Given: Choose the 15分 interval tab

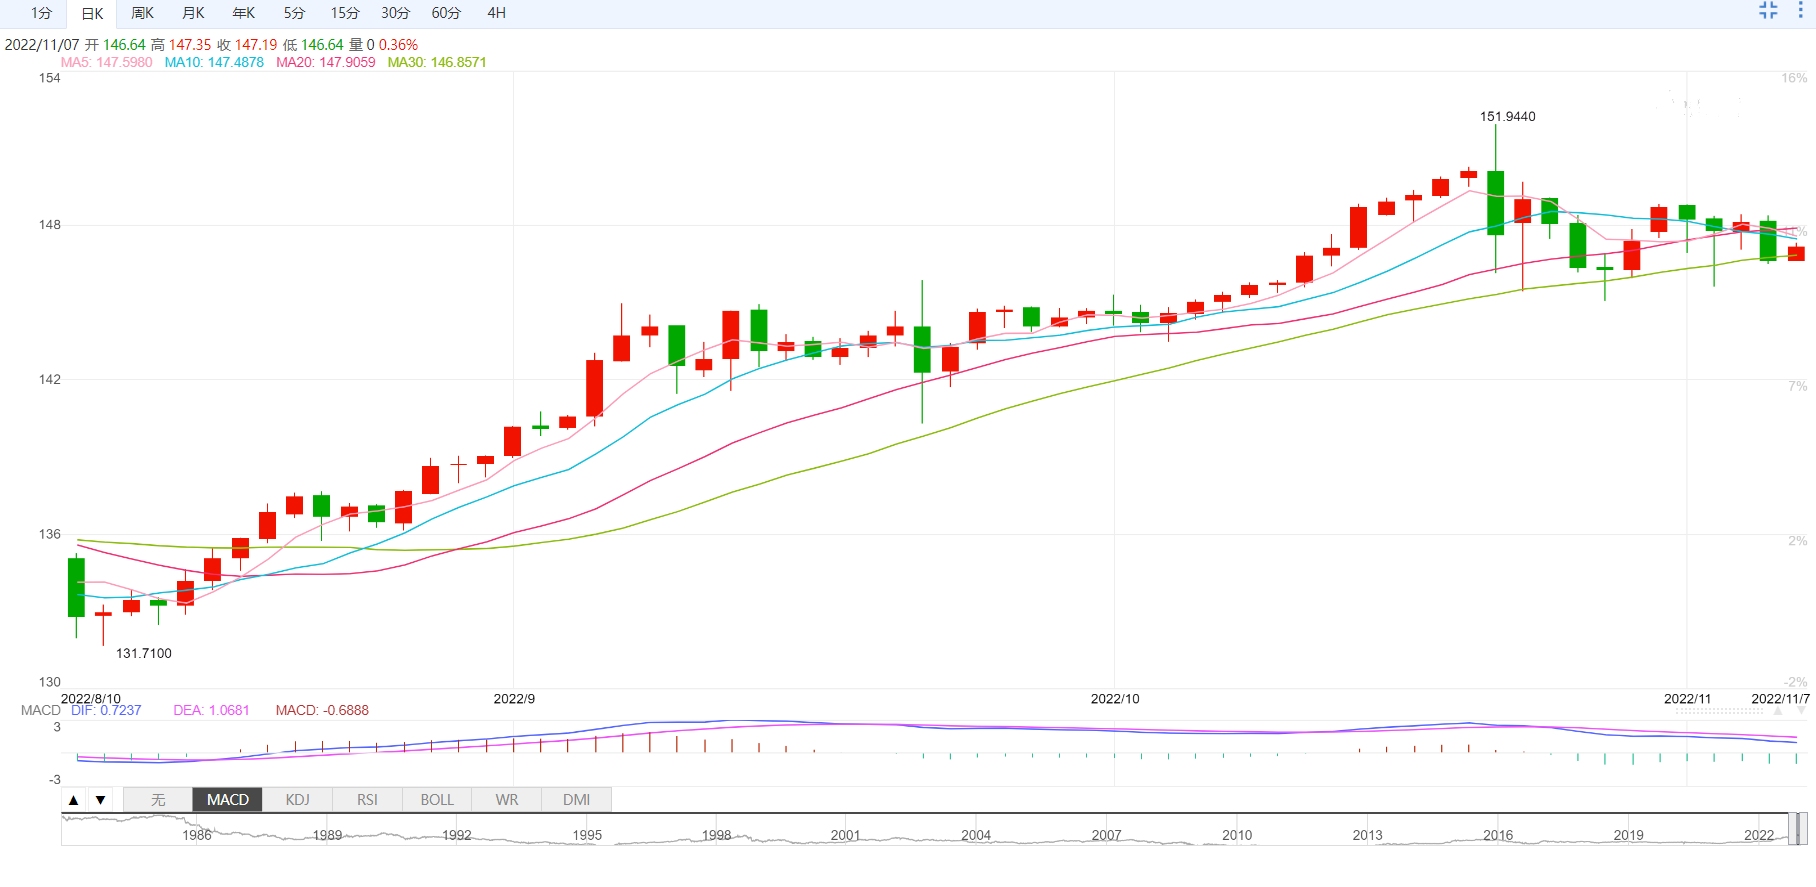Looking at the screenshot, I should point(345,13).
